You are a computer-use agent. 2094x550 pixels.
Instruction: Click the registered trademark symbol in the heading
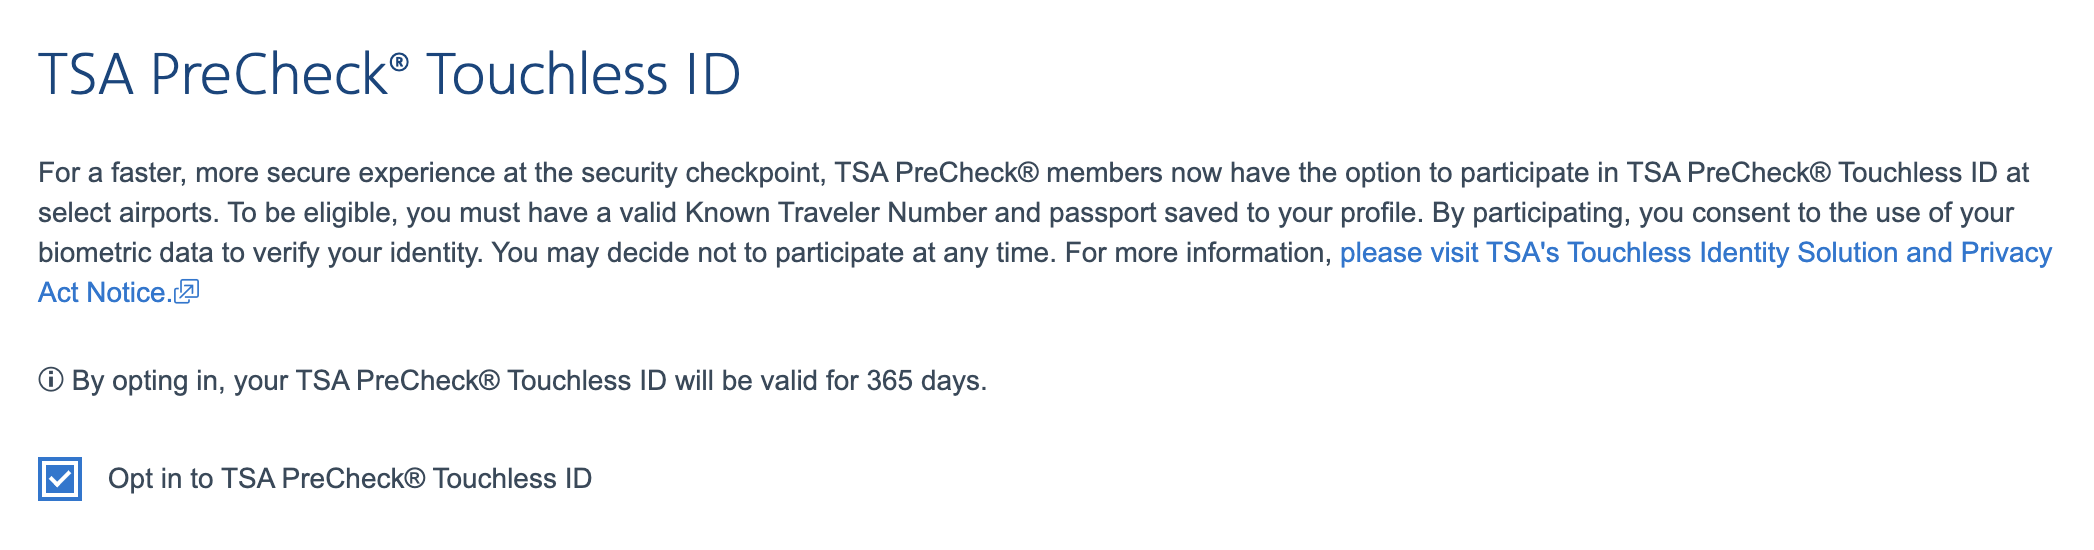399,62
